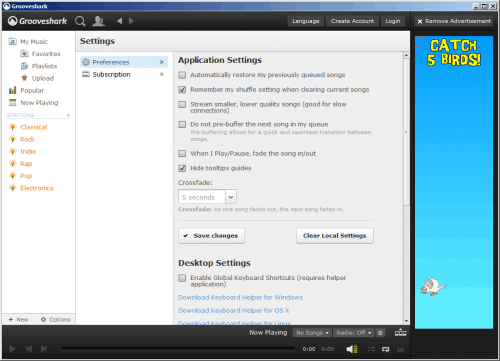This screenshot has width=500, height=361.
Task: Skip to previous track
Action: [x=29, y=349]
